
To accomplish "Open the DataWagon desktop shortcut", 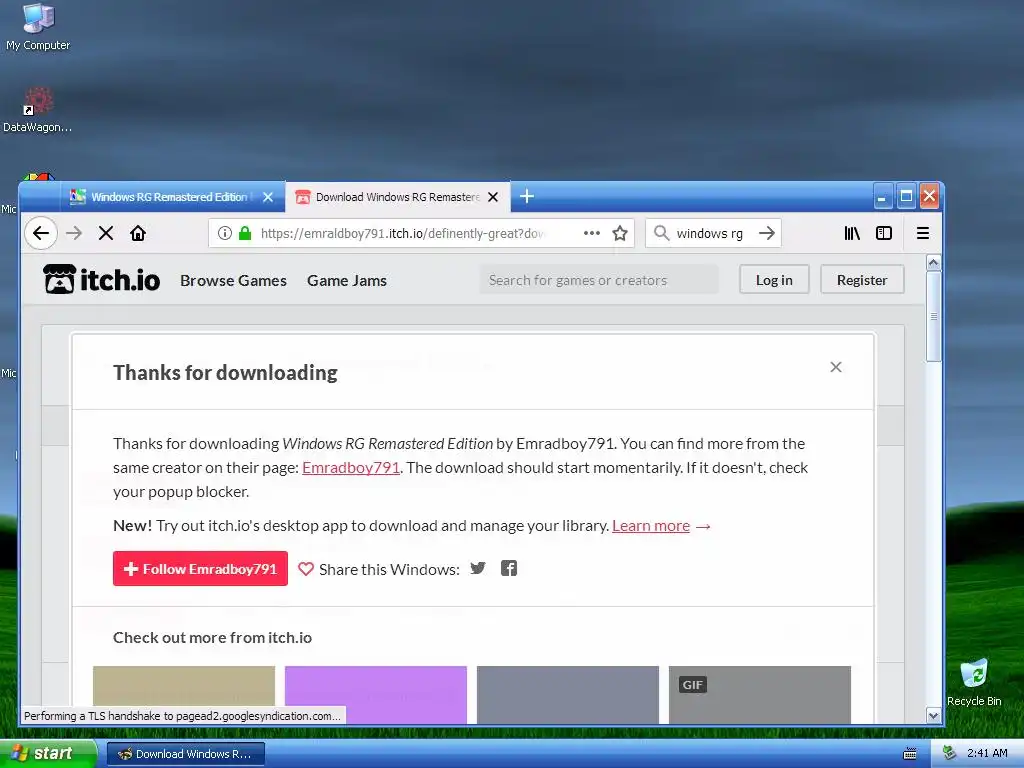I will 37,110.
